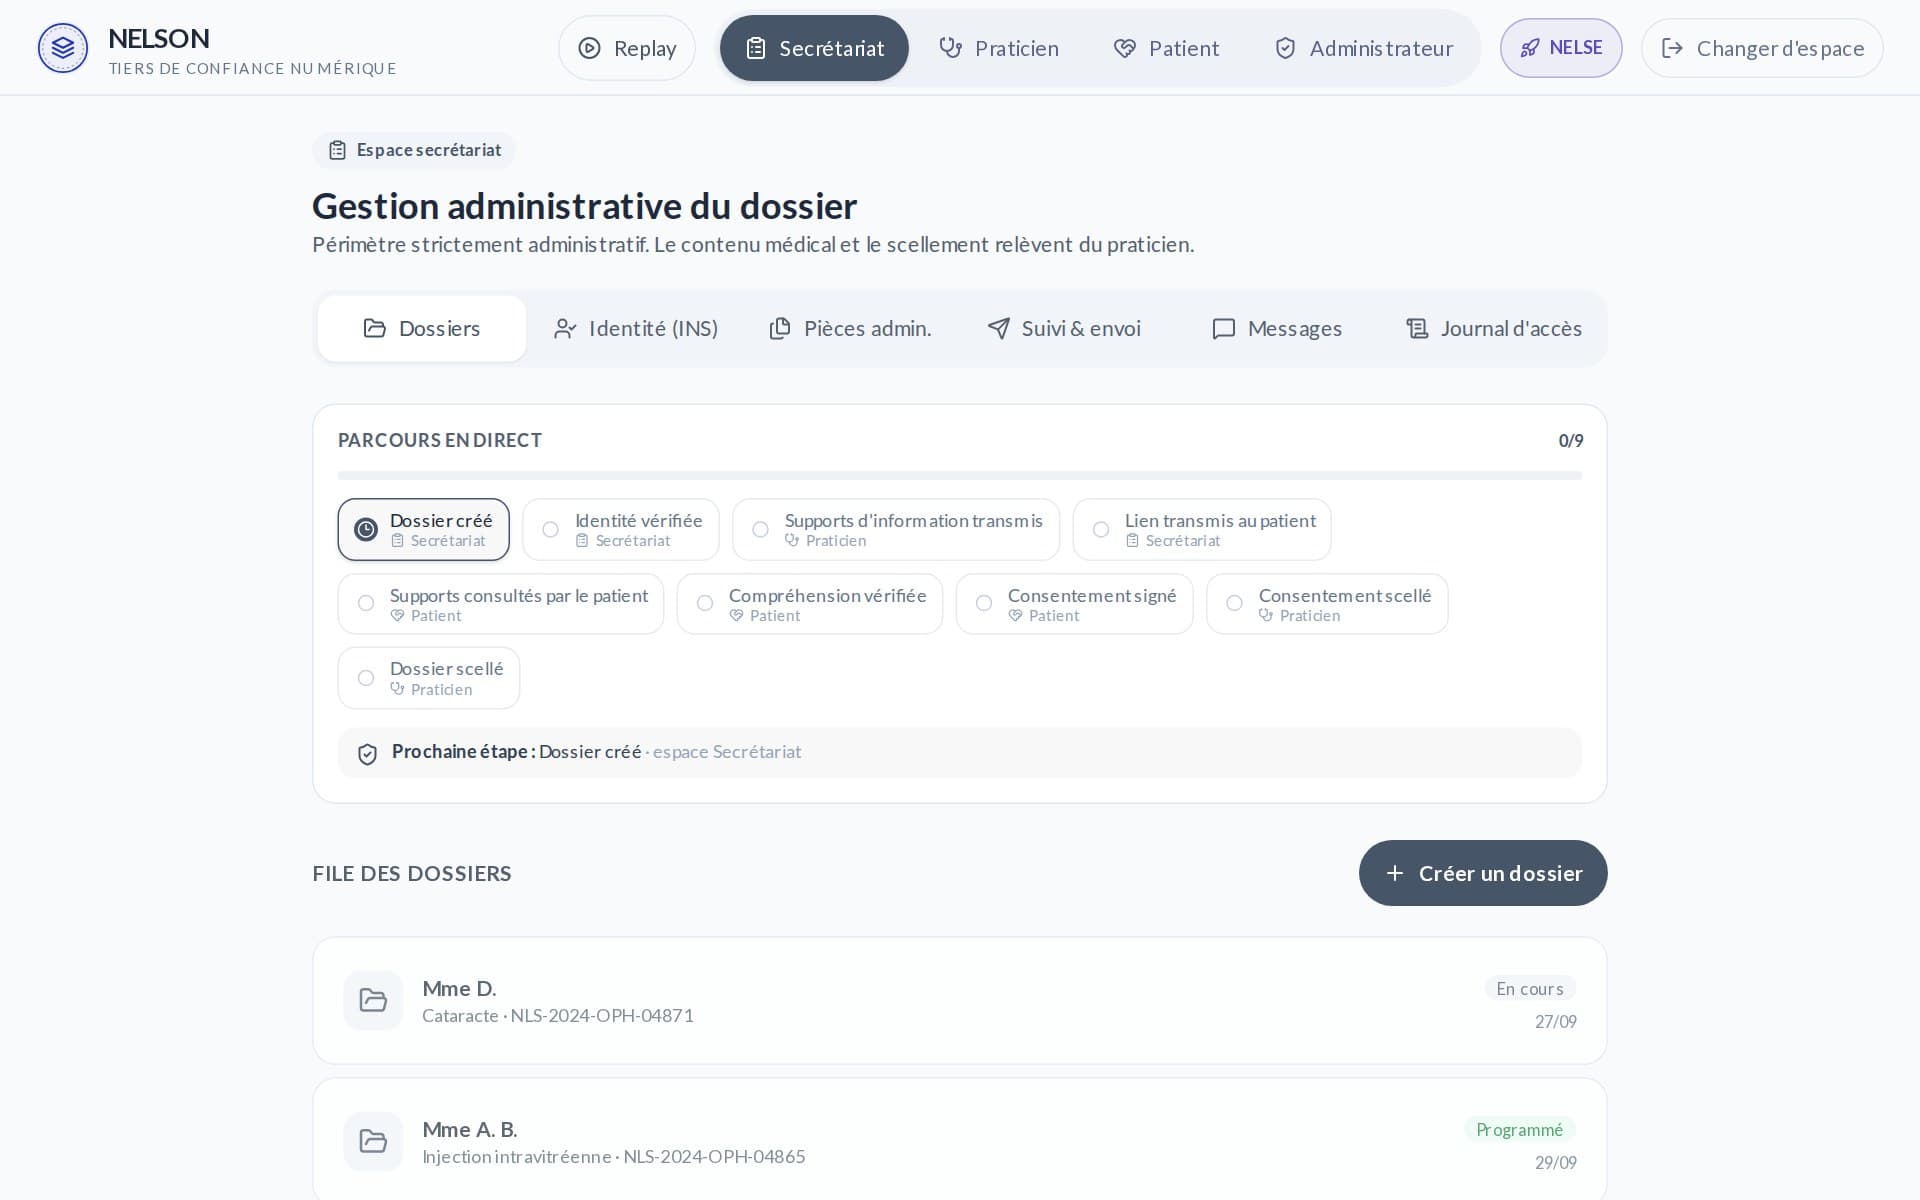Viewport: 1920px width, 1200px height.
Task: Click folder icon of Mme D. dossier
Action: click(373, 1000)
